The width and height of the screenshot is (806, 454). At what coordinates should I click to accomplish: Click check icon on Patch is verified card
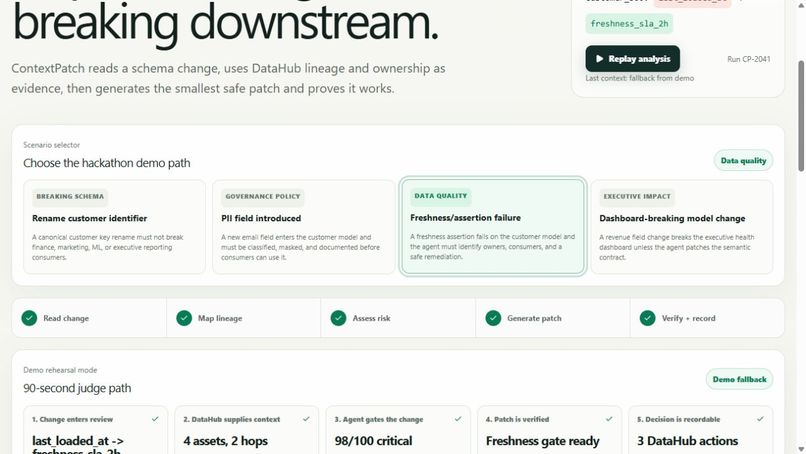pyautogui.click(x=609, y=419)
